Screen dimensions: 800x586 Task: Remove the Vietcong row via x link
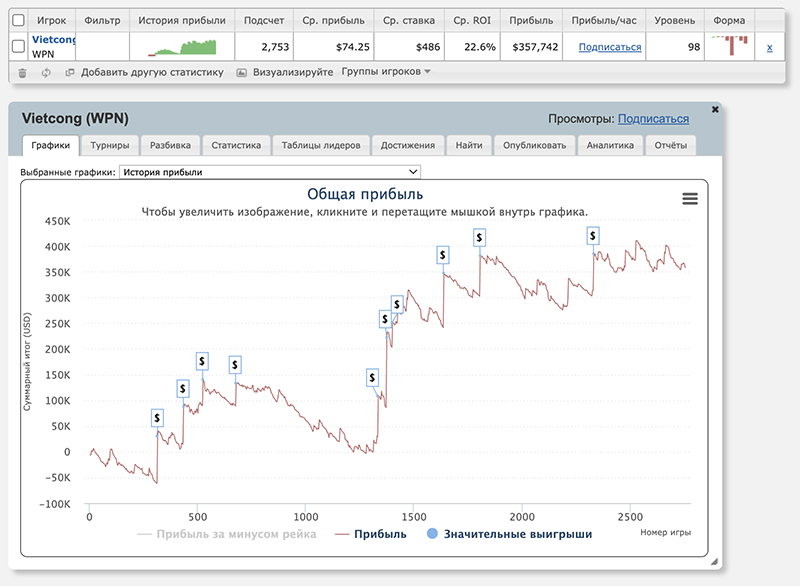(769, 47)
